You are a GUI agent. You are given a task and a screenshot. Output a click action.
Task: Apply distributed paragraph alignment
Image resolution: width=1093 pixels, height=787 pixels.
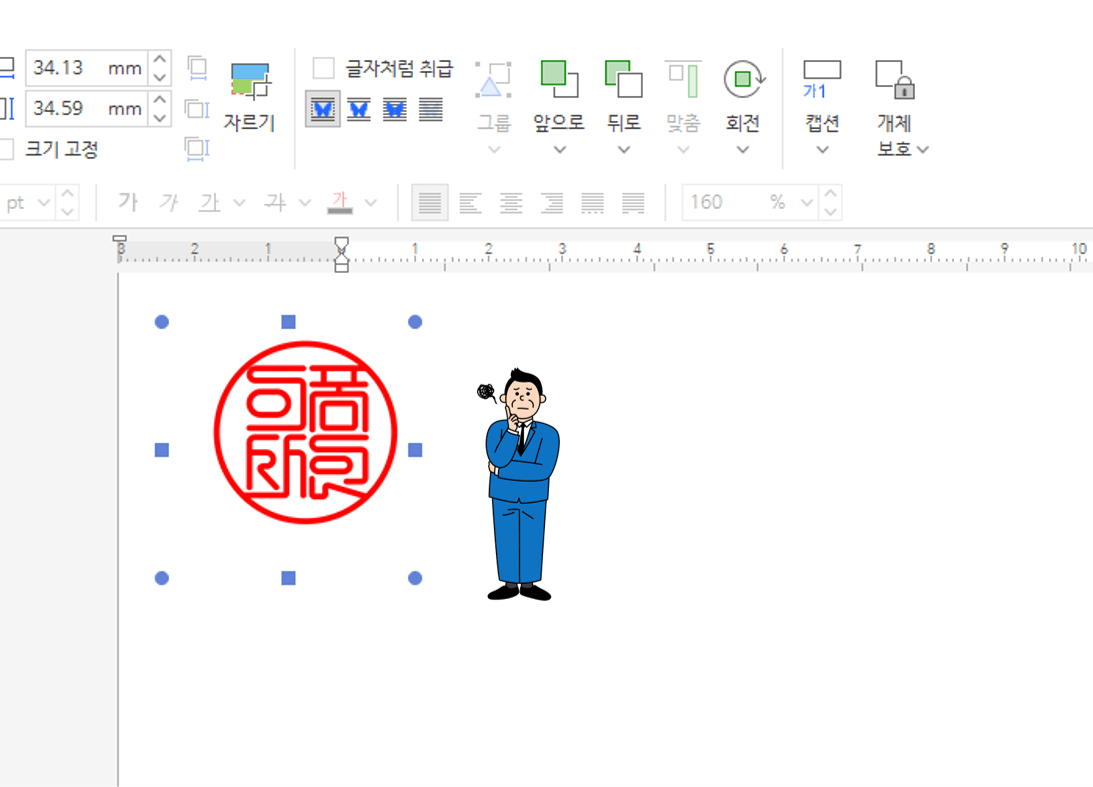593,203
